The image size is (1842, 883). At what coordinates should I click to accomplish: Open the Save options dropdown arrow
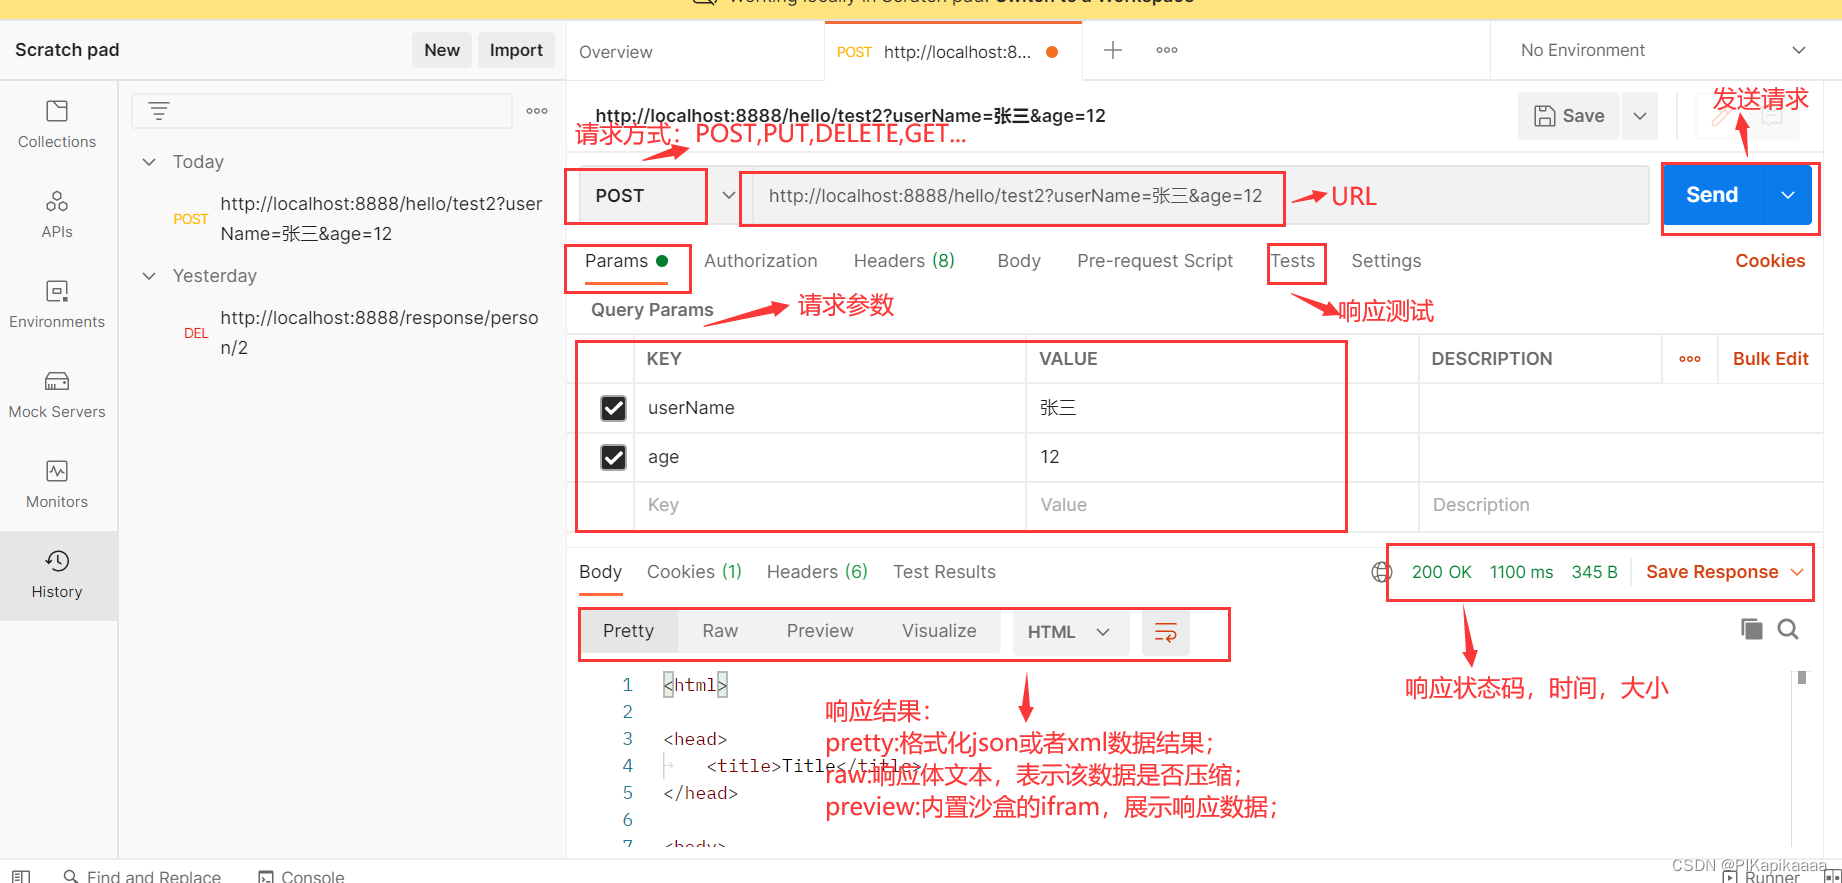tap(1640, 116)
